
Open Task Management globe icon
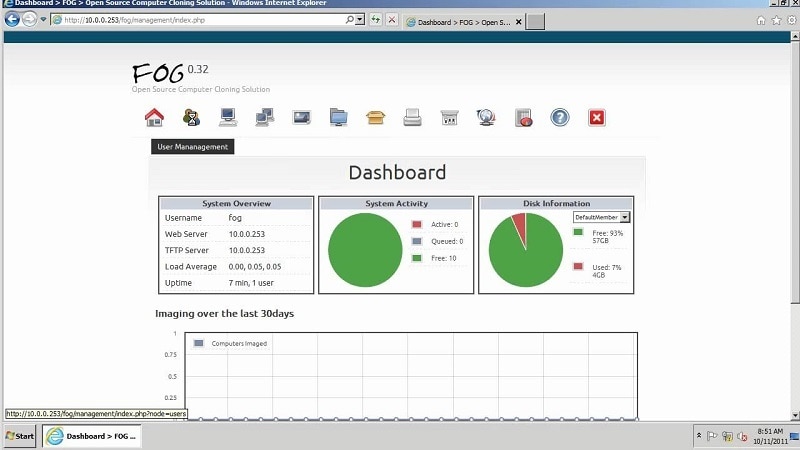486,117
